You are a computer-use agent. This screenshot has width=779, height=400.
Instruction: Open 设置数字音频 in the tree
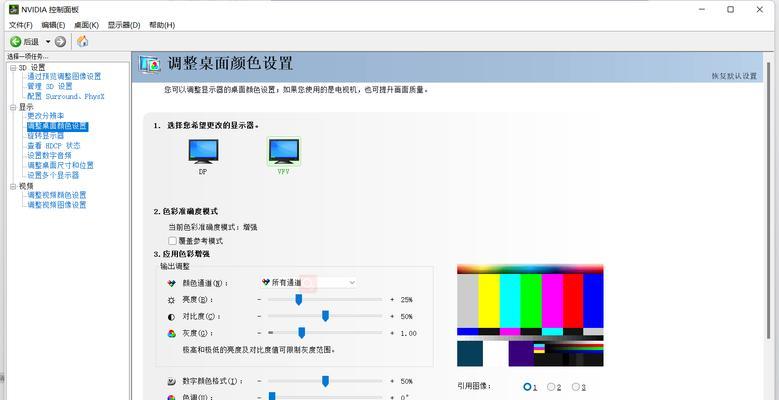[x=49, y=156]
